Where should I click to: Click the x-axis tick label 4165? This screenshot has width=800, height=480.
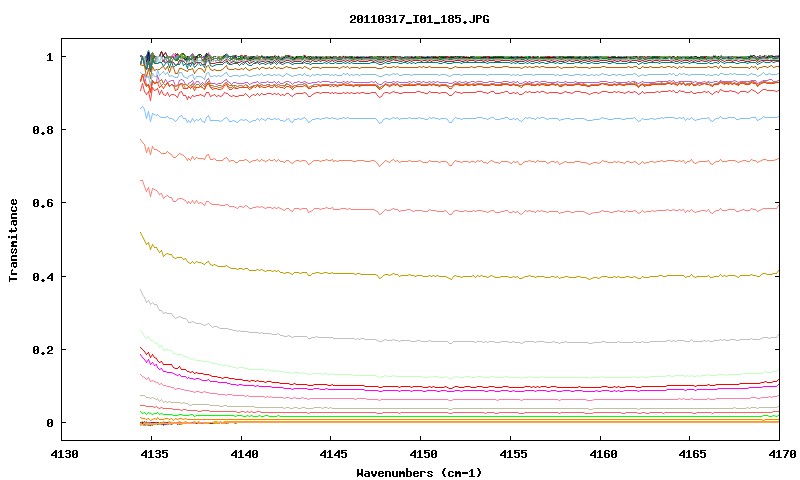[692, 454]
